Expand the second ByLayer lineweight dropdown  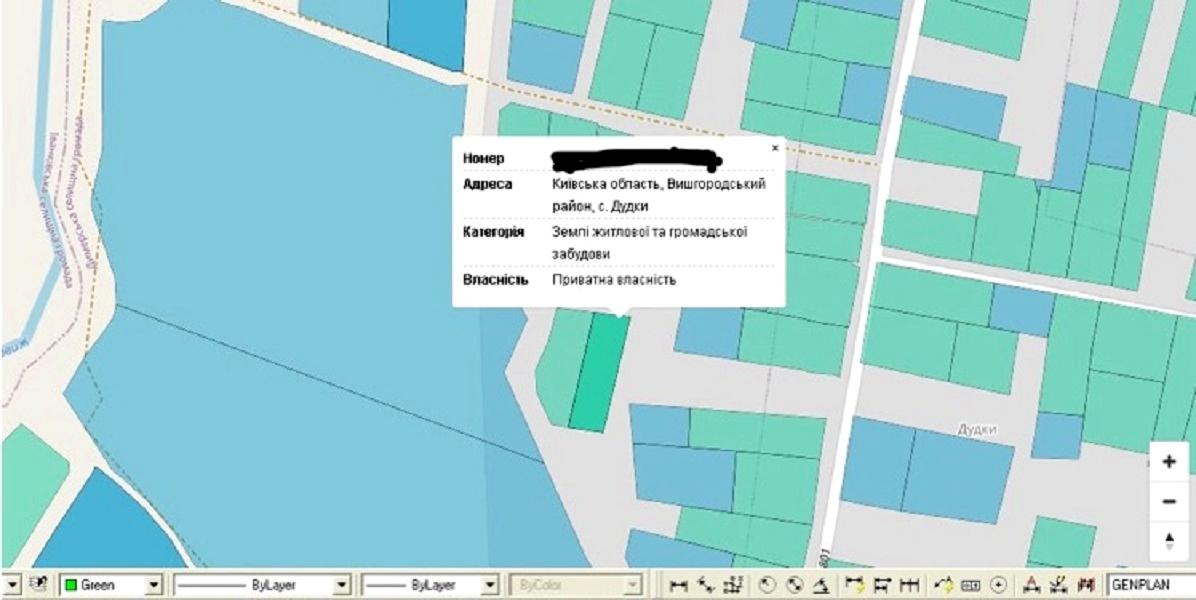click(490, 585)
